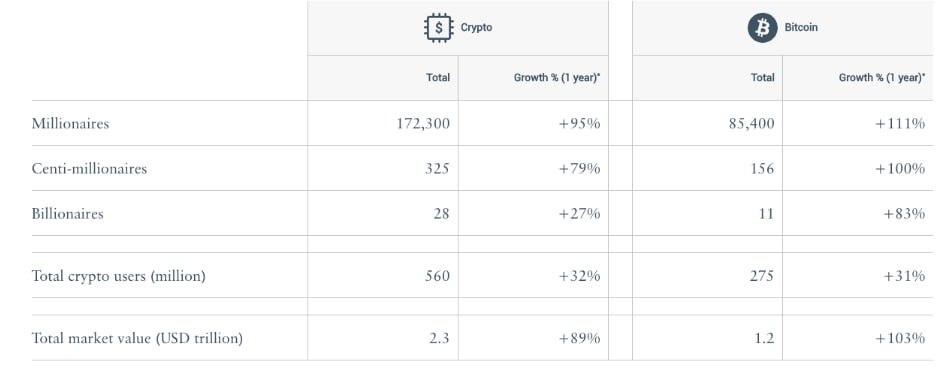Click the Bitcoin logo icon
The image size is (944, 376).
763,28
